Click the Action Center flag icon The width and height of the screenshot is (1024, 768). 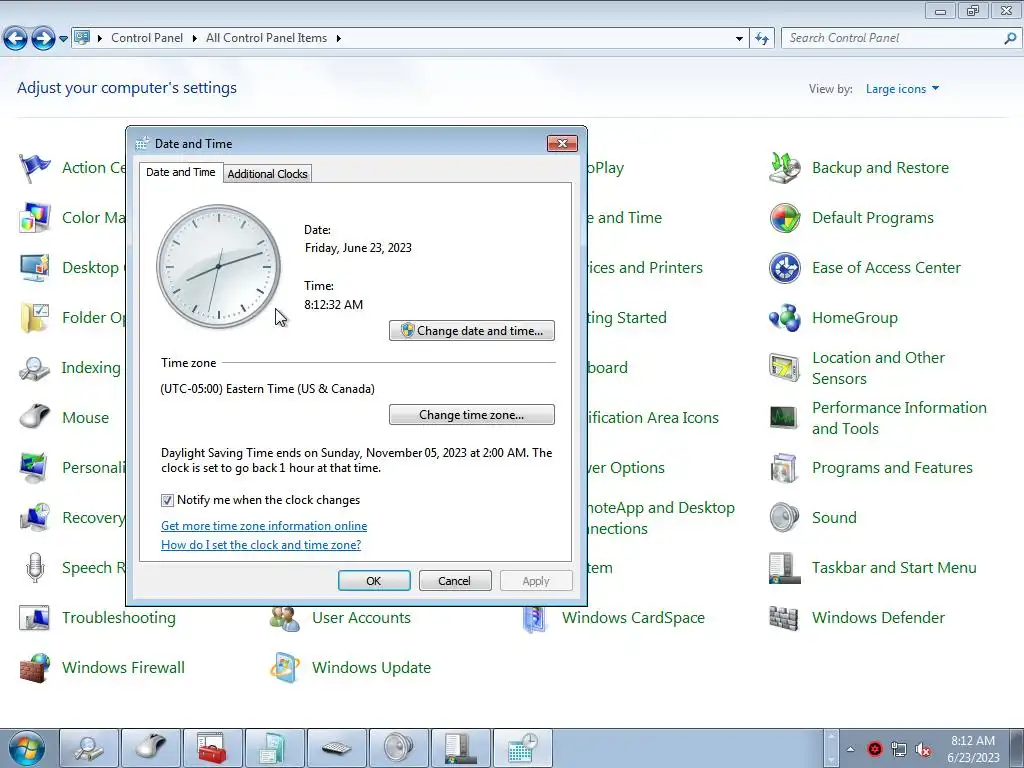(x=35, y=168)
